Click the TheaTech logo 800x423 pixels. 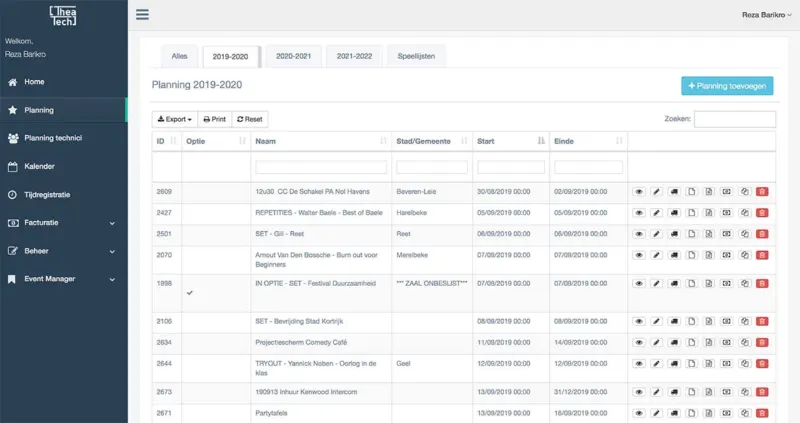63,16
